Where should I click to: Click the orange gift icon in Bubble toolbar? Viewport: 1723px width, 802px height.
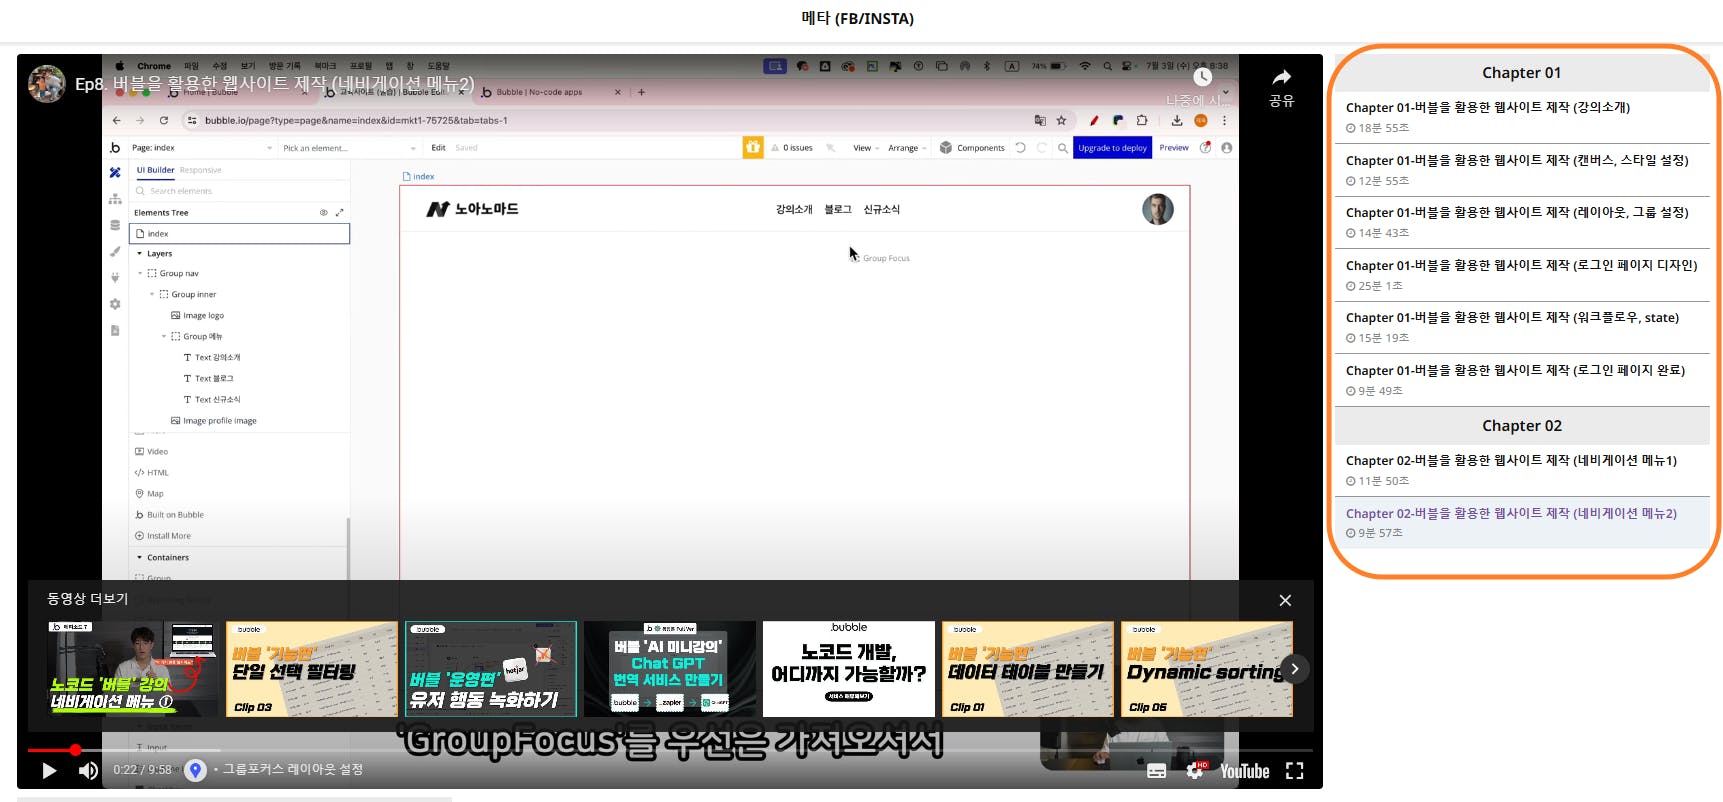tap(752, 147)
